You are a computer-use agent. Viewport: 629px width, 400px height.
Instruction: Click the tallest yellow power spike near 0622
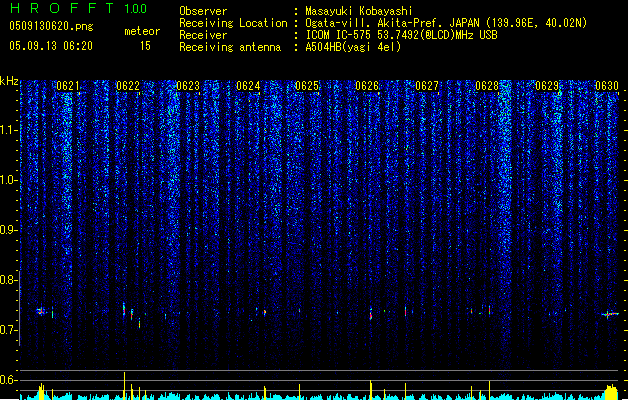tap(124, 386)
